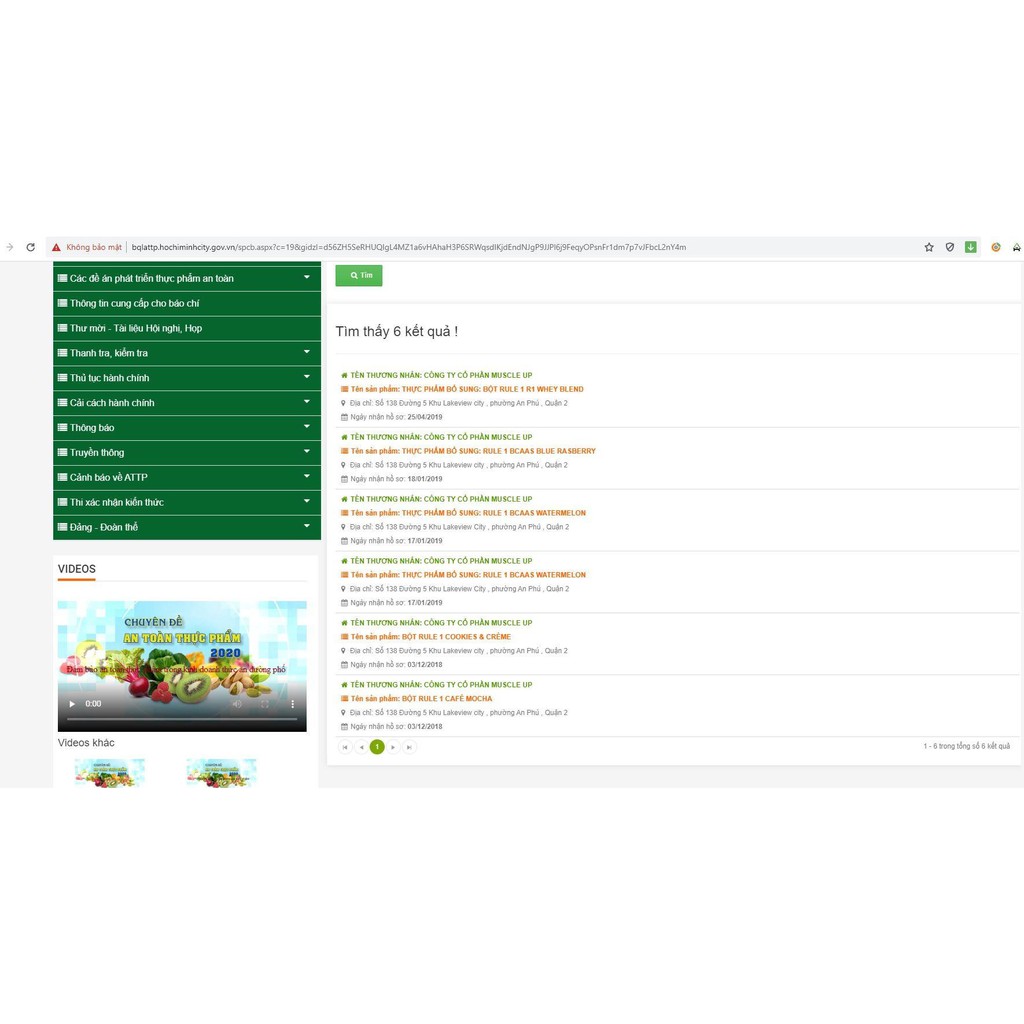This screenshot has width=1024, height=1024.
Task: Go to the last results page
Action: [409, 747]
